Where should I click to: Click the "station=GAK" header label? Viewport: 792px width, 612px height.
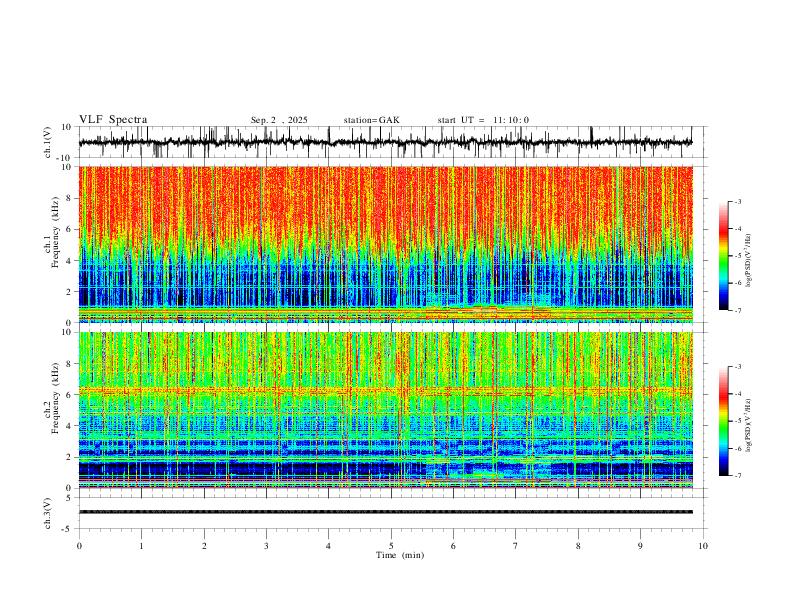tap(371, 120)
